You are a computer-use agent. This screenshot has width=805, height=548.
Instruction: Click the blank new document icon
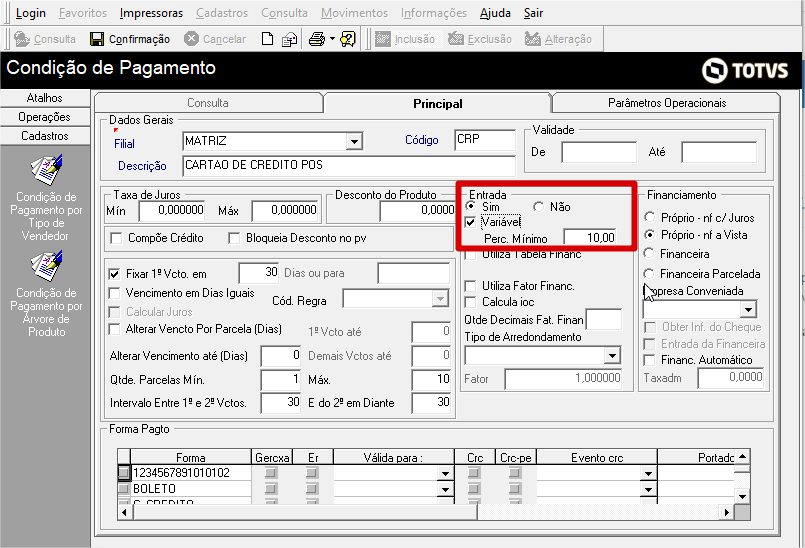pyautogui.click(x=267, y=39)
